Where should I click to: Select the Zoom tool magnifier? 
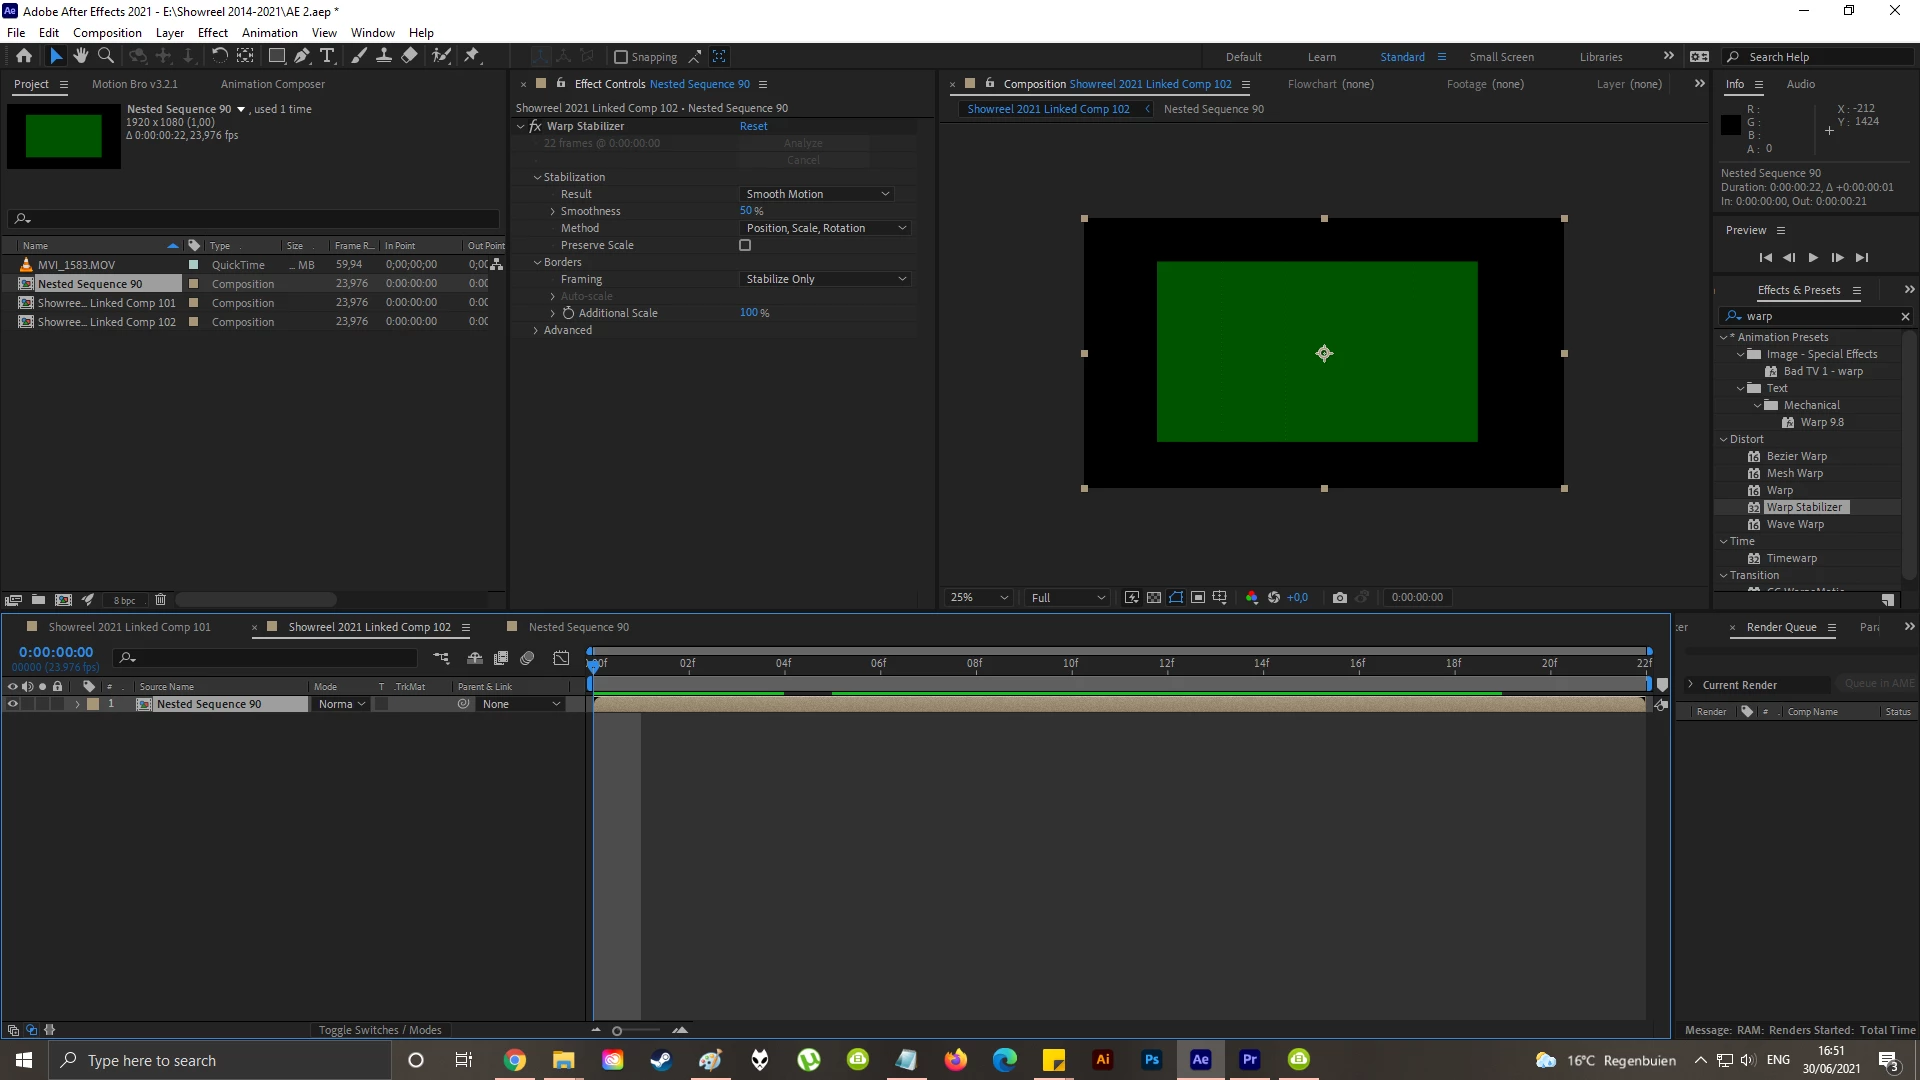[x=106, y=56]
